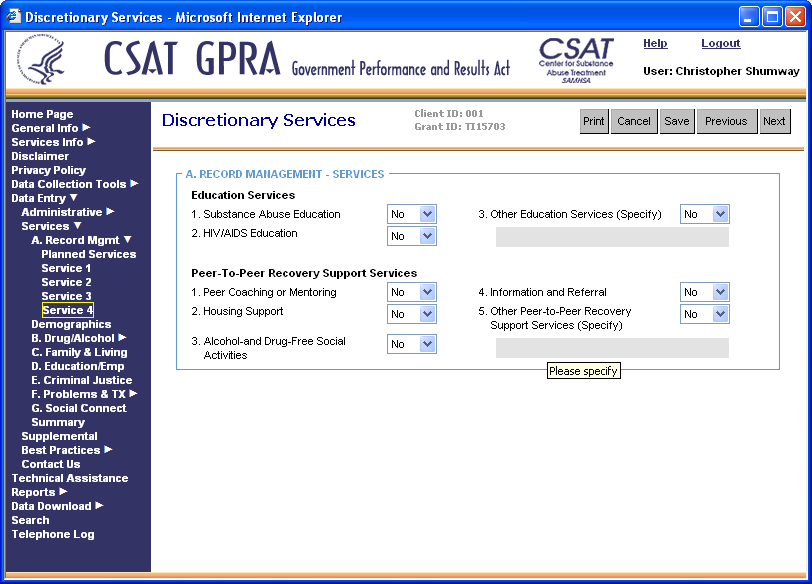The width and height of the screenshot is (812, 584).
Task: Open the Telephone Log menu item
Action: 53,534
